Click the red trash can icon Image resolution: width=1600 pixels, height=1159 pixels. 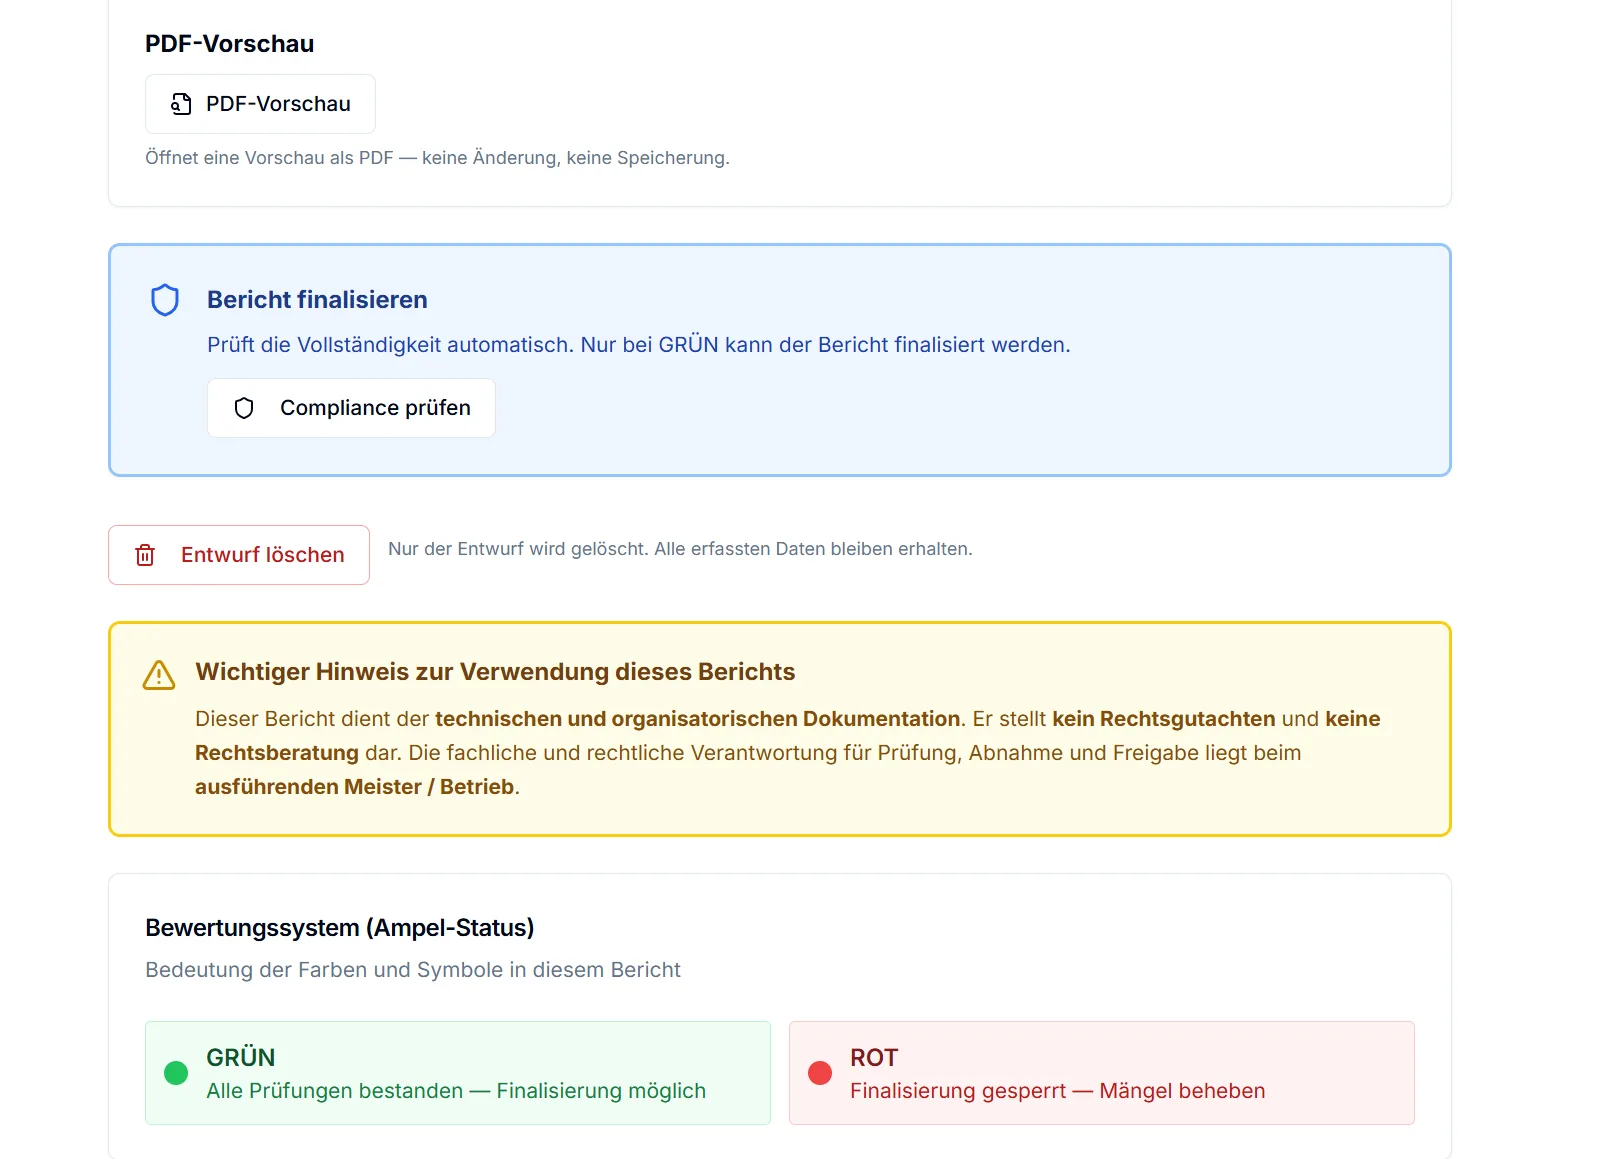pos(145,555)
